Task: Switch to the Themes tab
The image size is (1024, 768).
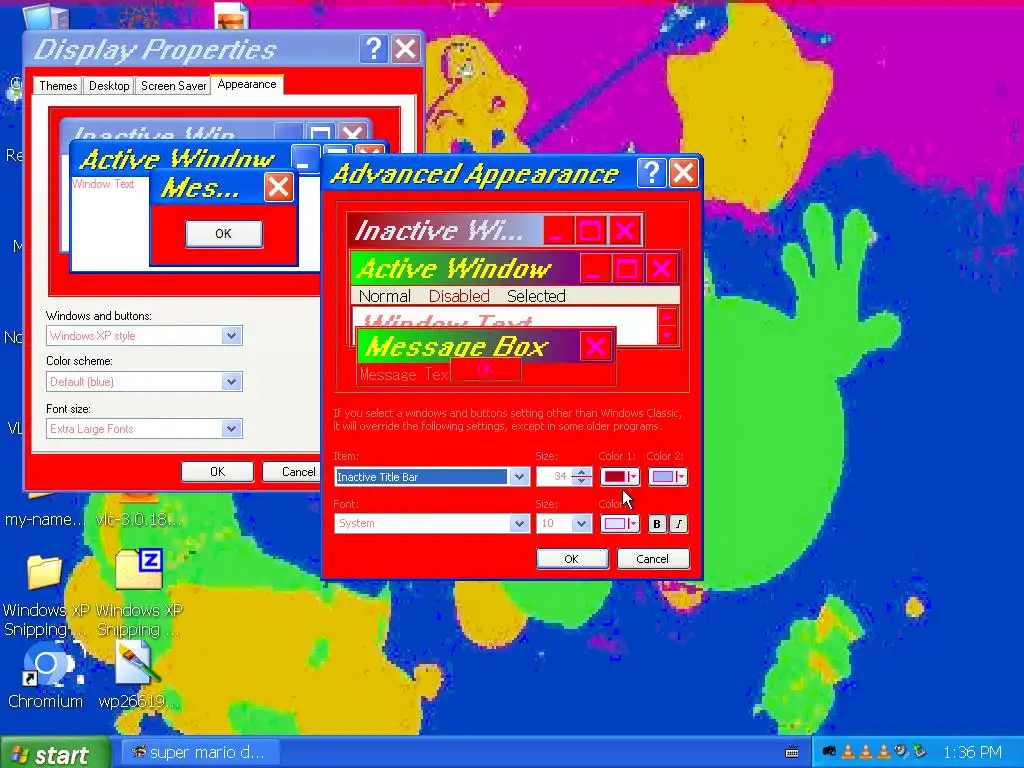Action: coord(58,86)
